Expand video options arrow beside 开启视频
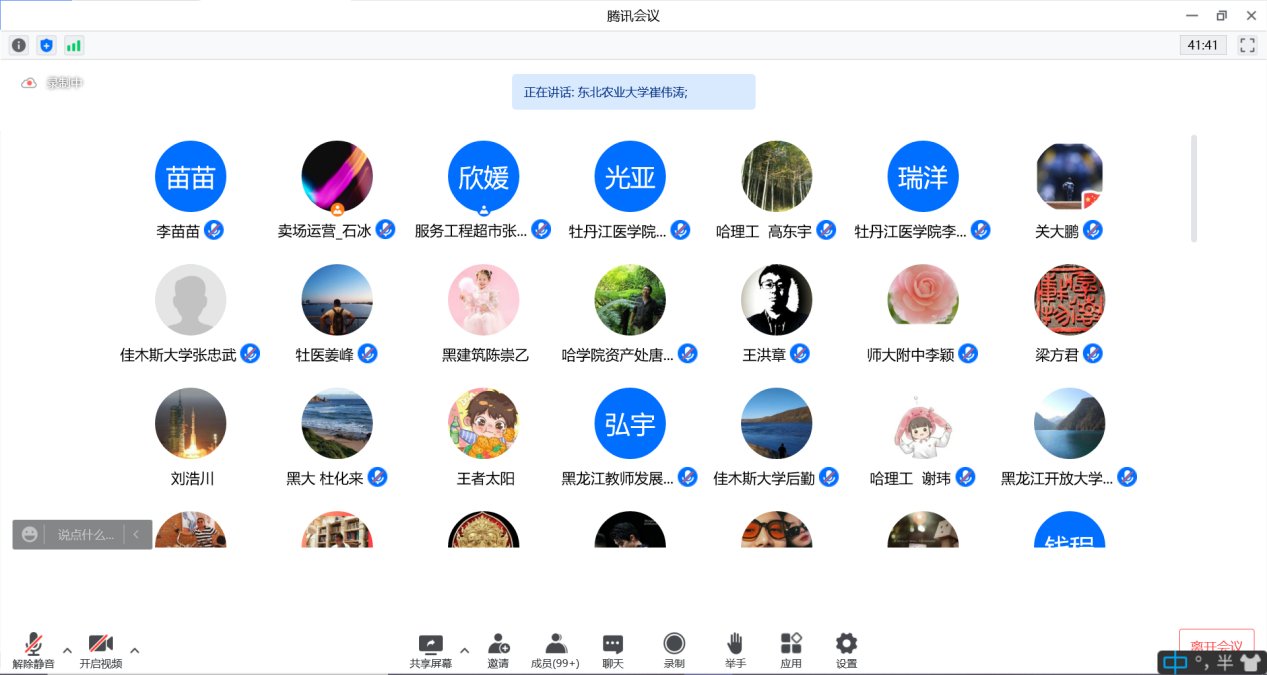The width and height of the screenshot is (1267, 675). point(134,650)
